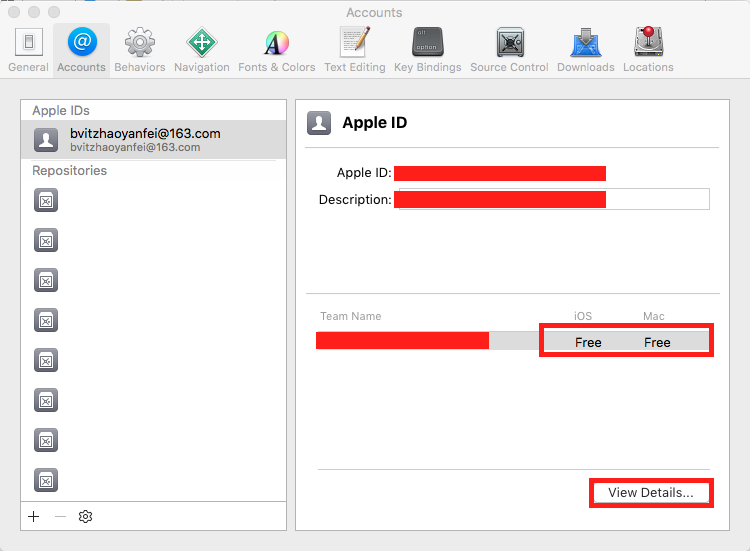750x551 pixels.
Task: Click the "Apple ID:" field label
Action: [364, 173]
